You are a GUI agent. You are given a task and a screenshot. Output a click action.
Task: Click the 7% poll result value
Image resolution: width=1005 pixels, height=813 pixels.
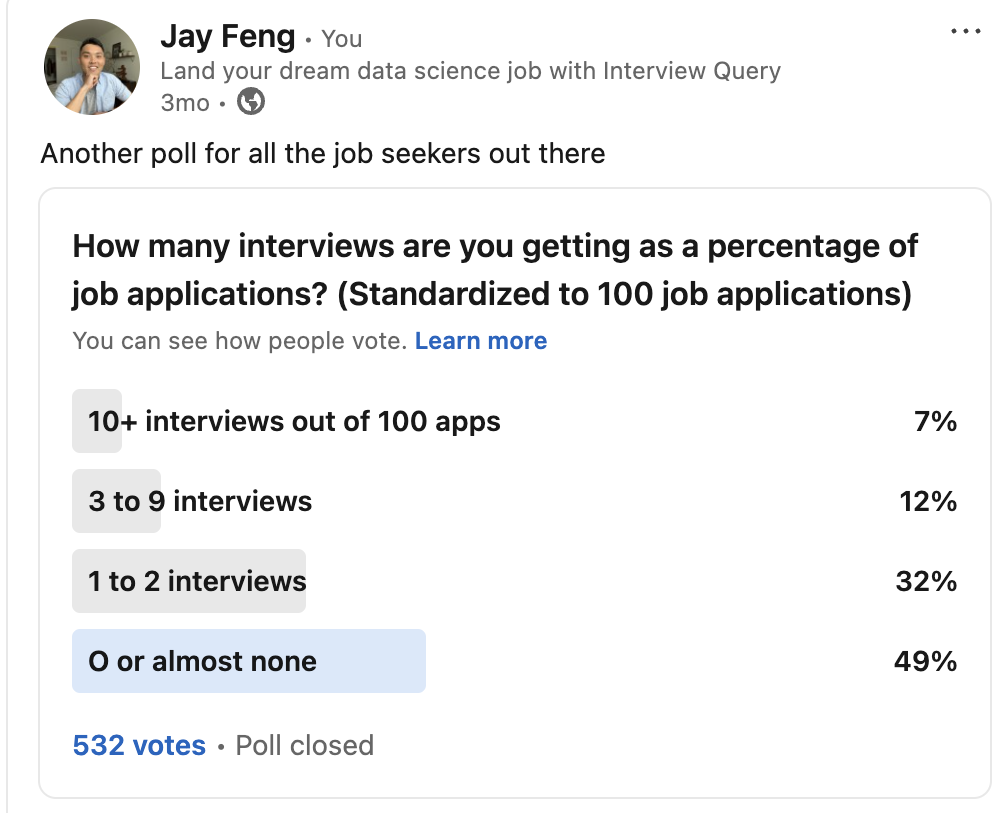935,421
